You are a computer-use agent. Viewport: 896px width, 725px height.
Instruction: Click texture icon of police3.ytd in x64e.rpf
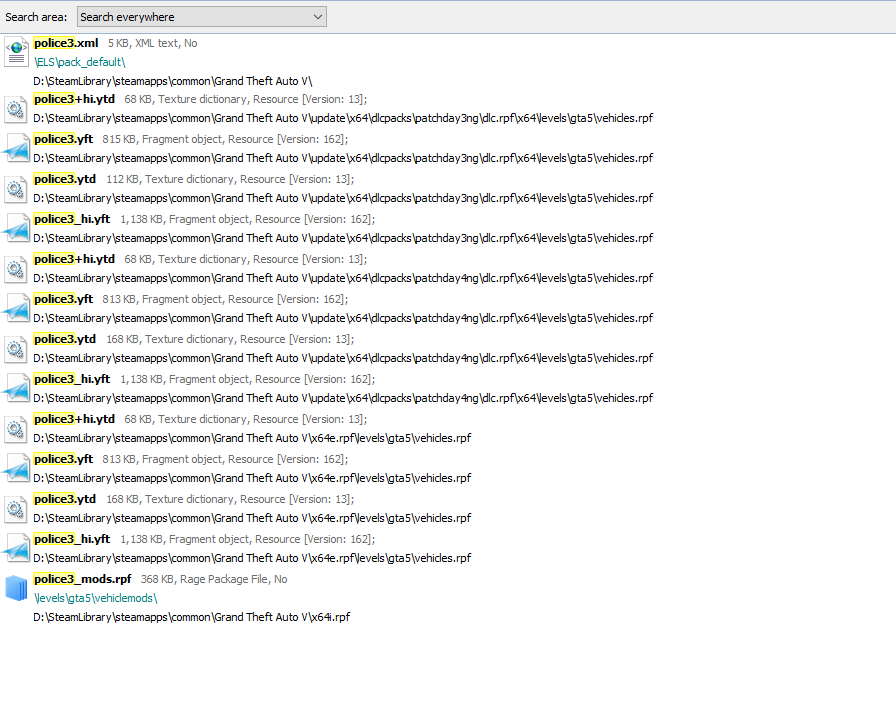tap(16, 508)
